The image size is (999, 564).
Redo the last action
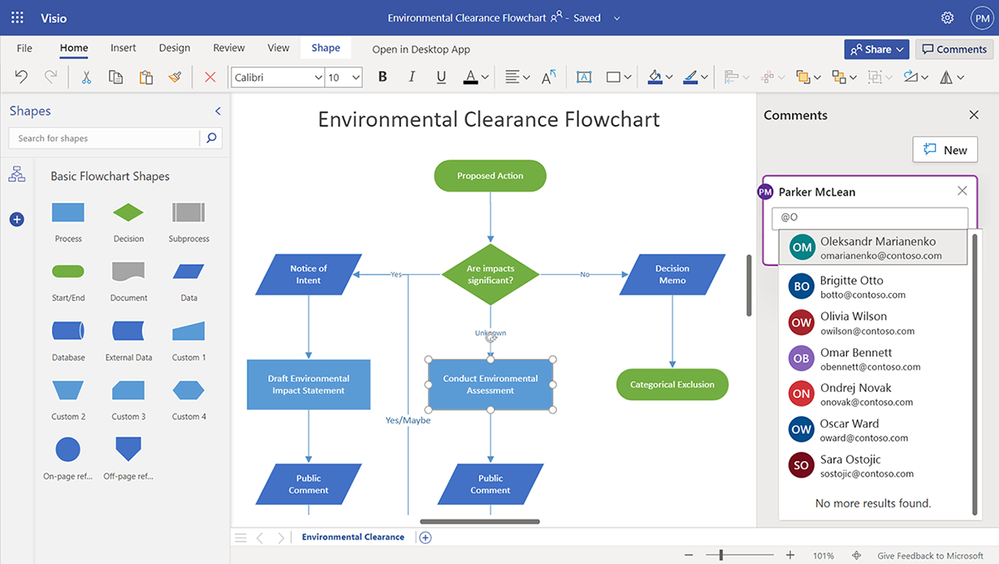[51, 77]
